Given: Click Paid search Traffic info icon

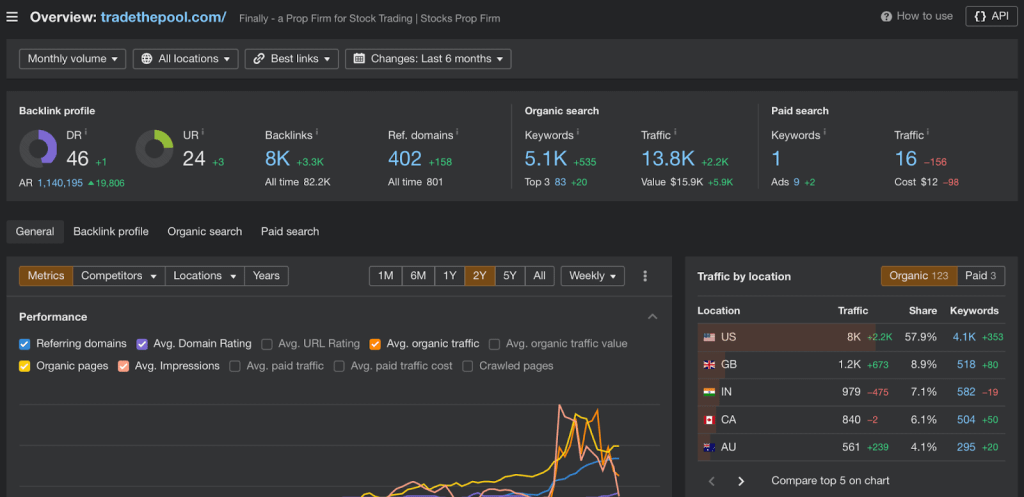Looking at the screenshot, I should click(927, 132).
